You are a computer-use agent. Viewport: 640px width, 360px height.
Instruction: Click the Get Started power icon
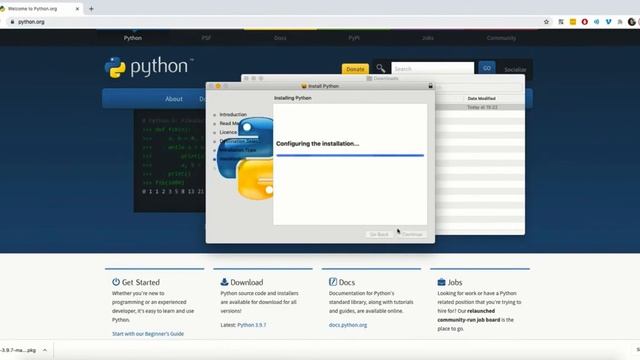click(116, 282)
